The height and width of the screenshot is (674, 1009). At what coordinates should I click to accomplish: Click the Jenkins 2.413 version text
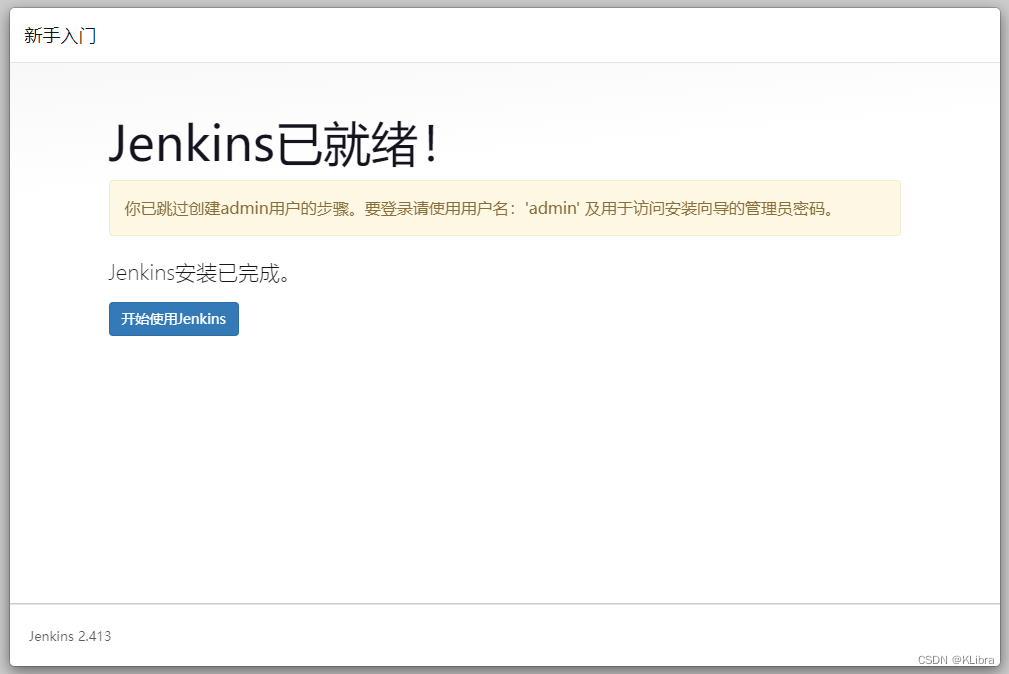pos(69,636)
